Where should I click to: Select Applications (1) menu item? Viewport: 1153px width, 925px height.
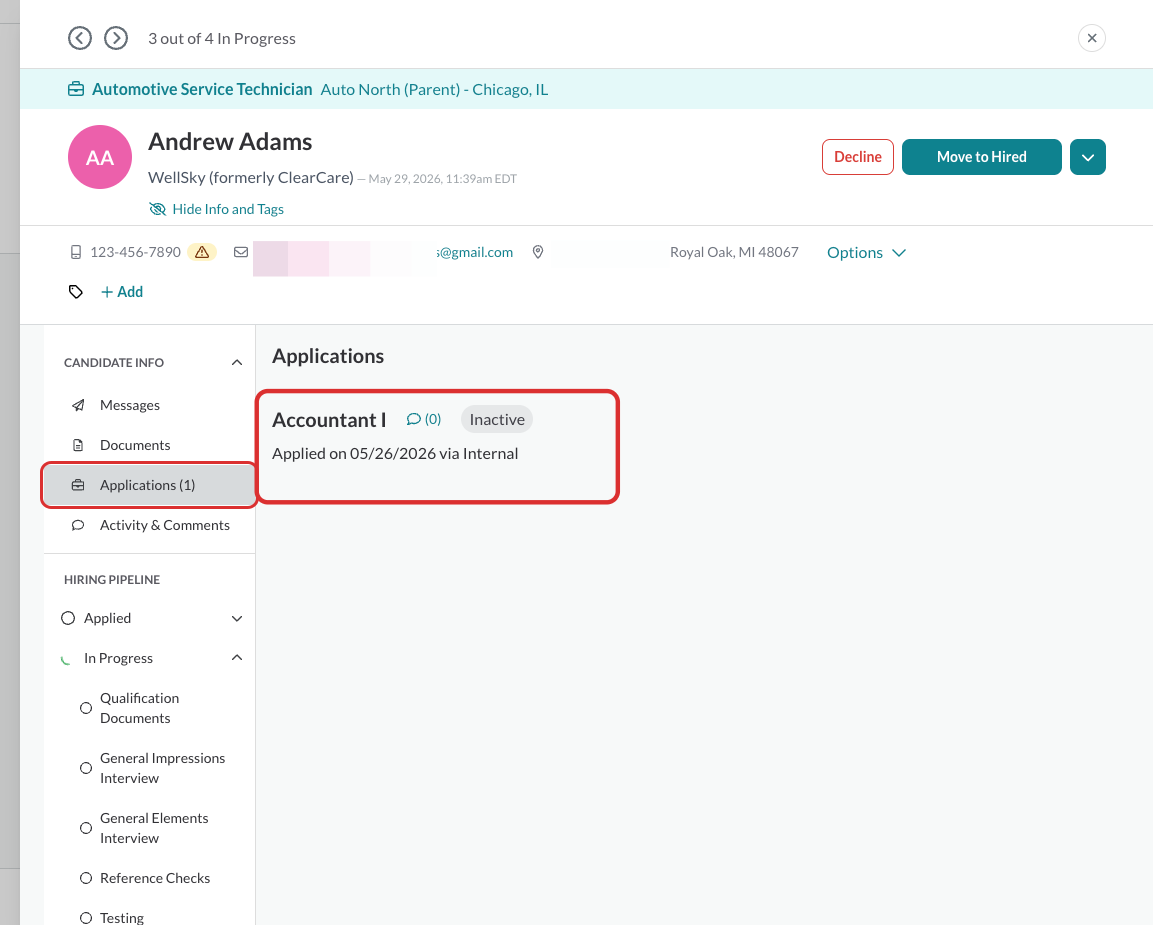coord(149,485)
